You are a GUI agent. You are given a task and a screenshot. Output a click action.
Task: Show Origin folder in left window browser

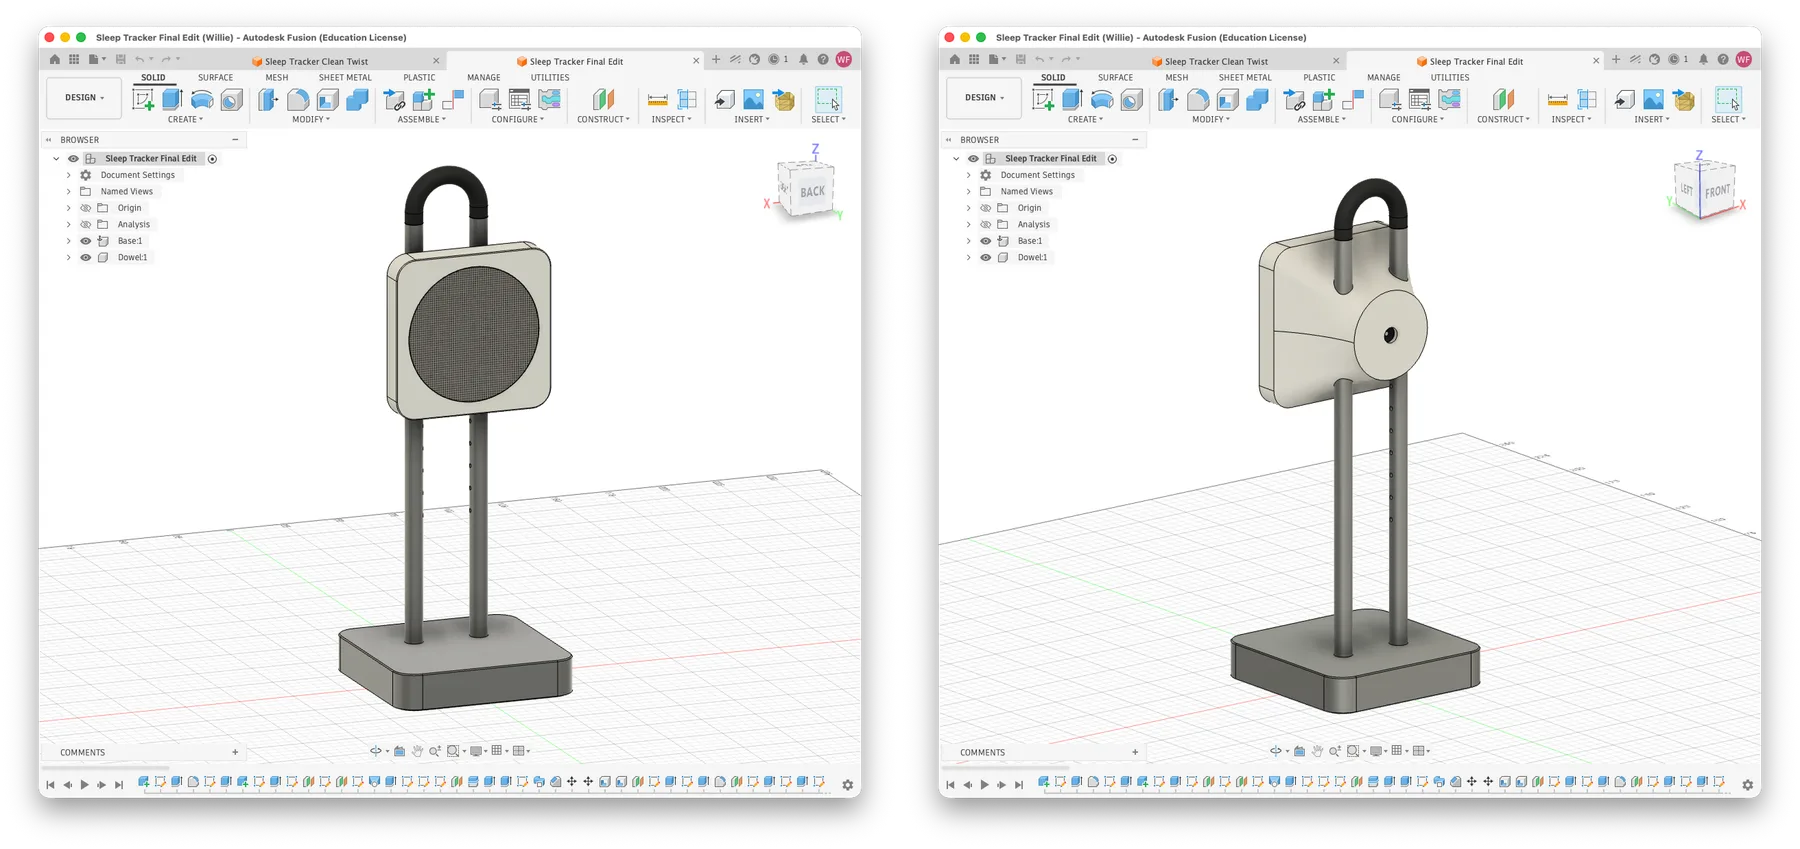(86, 208)
